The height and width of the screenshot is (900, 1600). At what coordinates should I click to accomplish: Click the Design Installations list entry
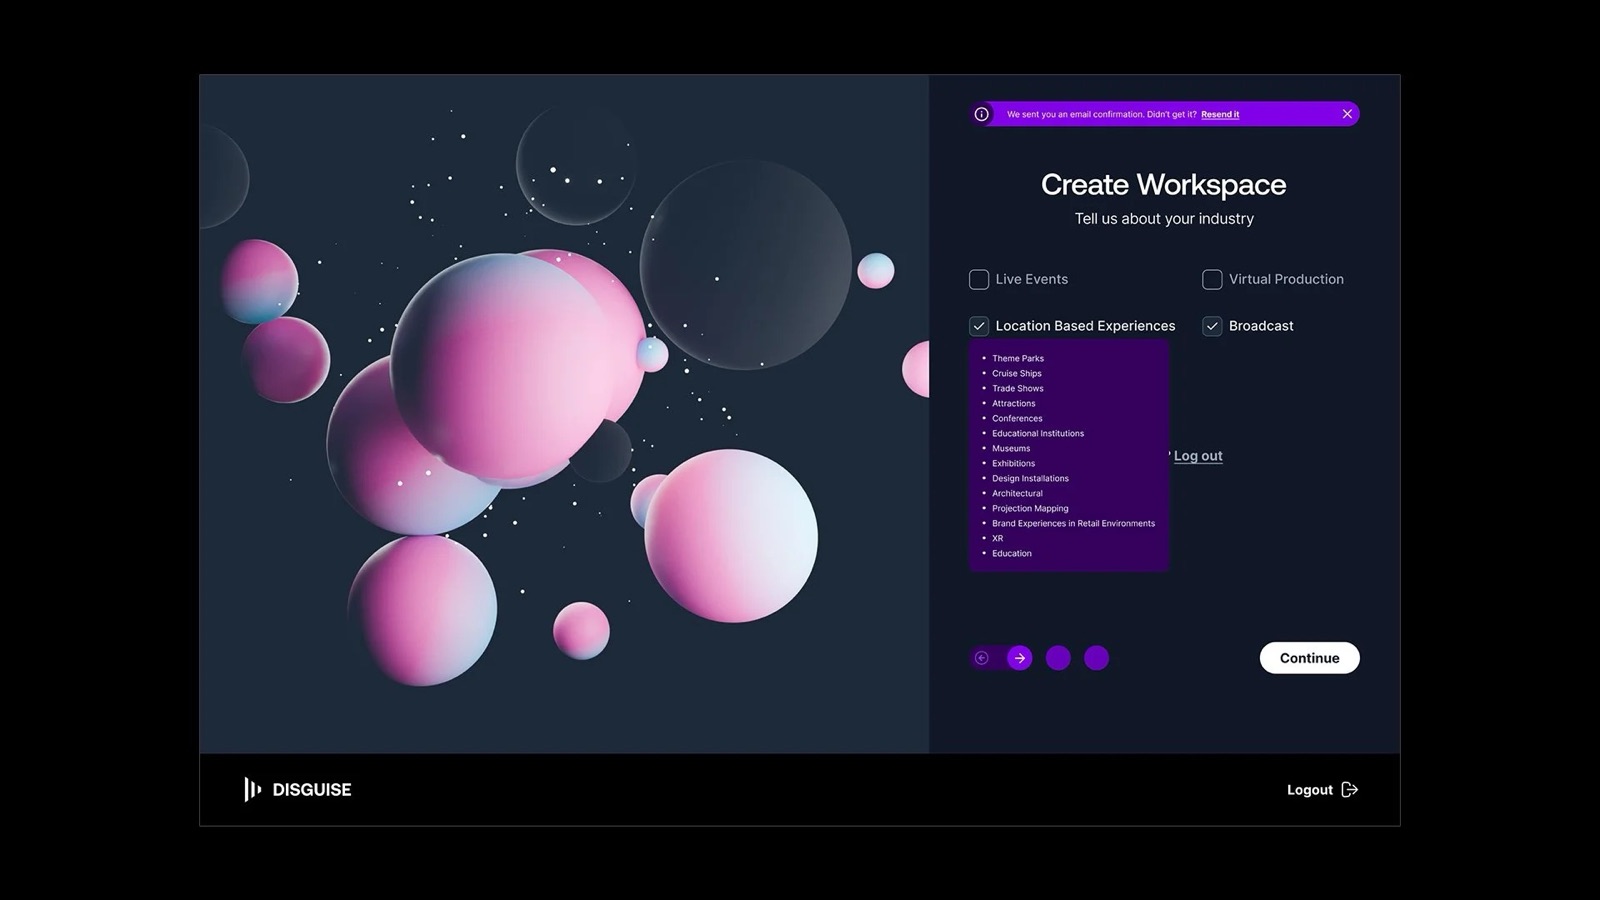pos(1030,478)
